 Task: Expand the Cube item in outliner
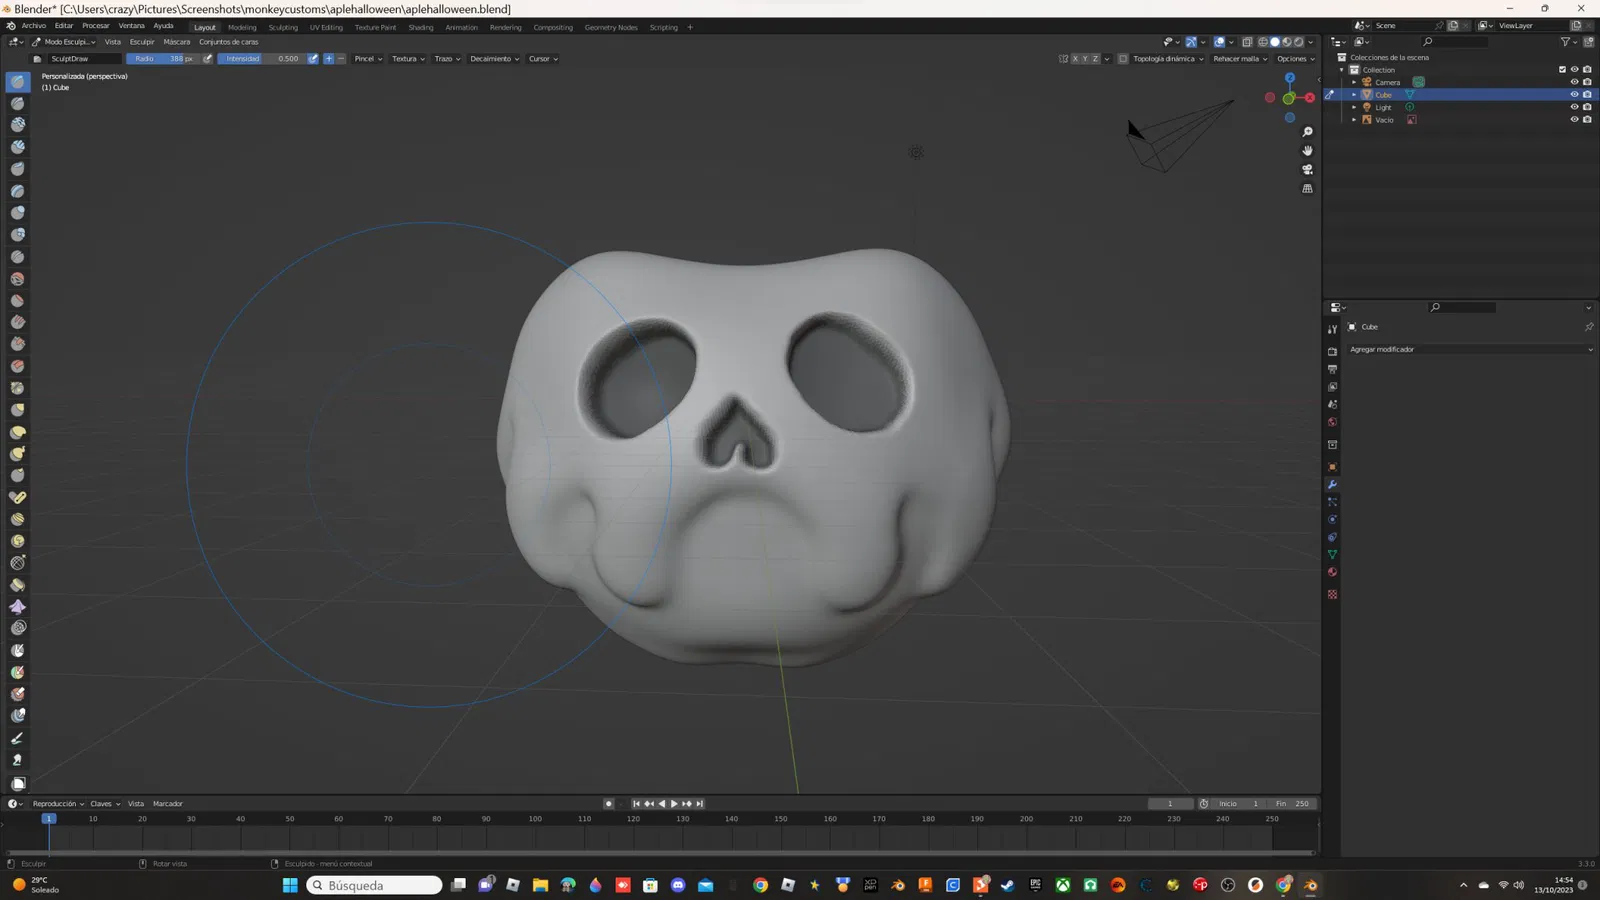pos(1354,95)
